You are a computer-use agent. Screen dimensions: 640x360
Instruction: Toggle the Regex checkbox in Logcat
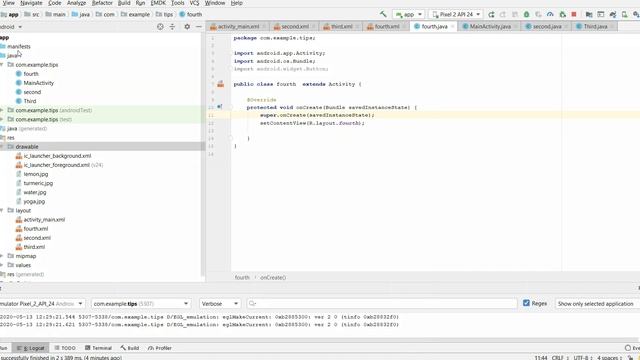526,303
